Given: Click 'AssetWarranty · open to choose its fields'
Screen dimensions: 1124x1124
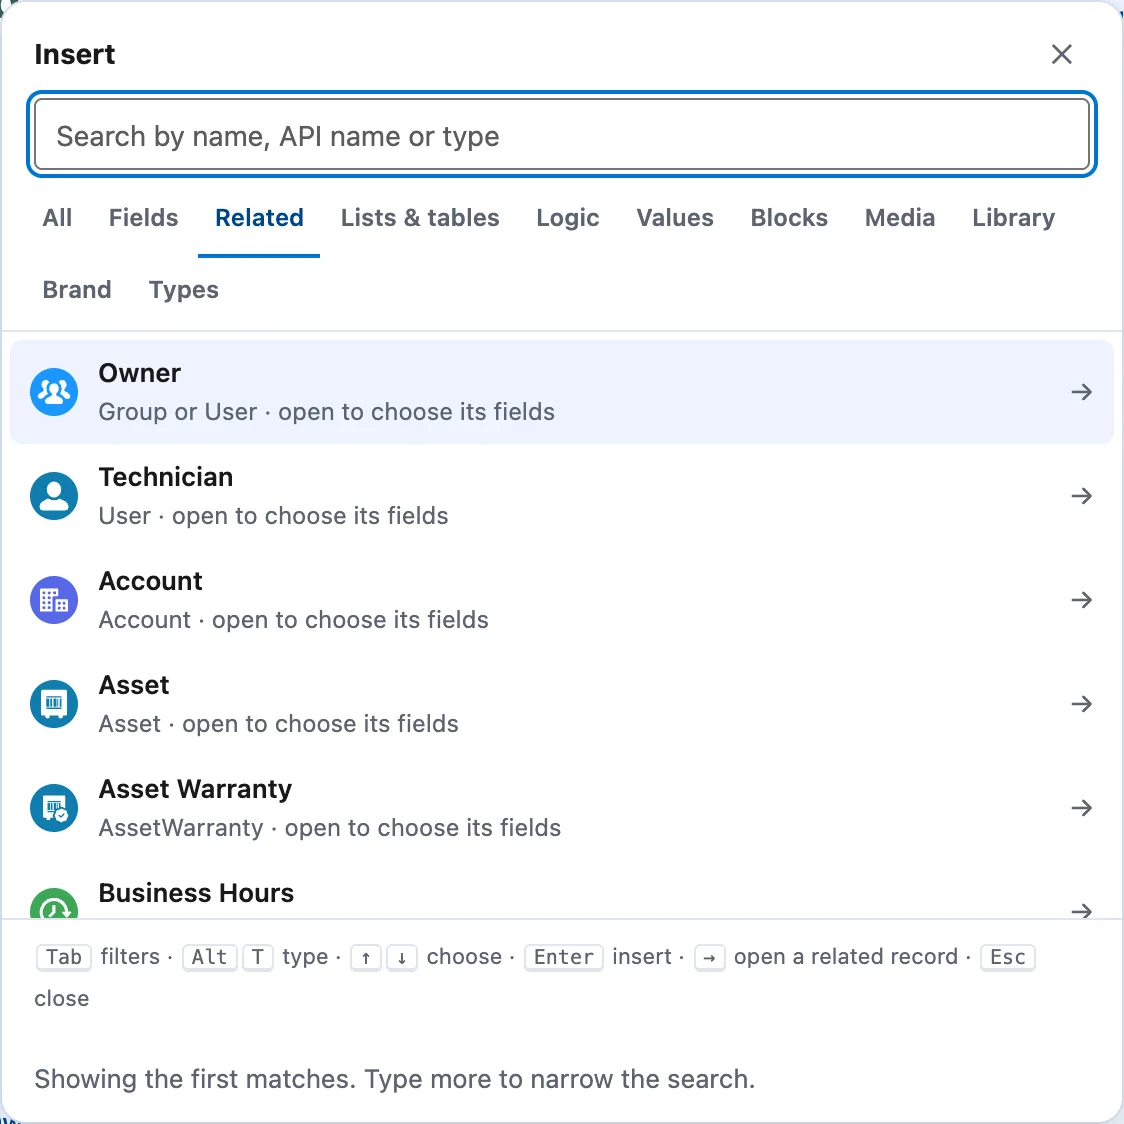Looking at the screenshot, I should 330,828.
